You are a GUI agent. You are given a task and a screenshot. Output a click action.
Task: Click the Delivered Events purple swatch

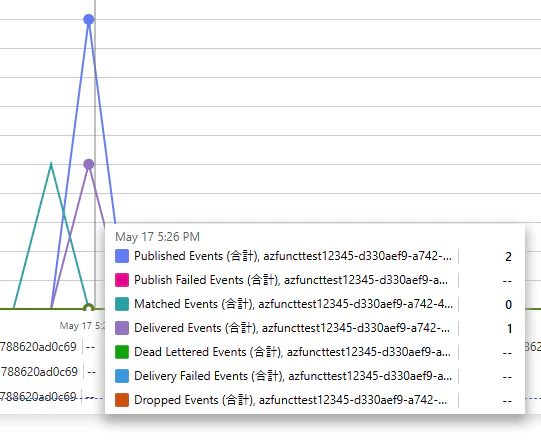tap(122, 328)
